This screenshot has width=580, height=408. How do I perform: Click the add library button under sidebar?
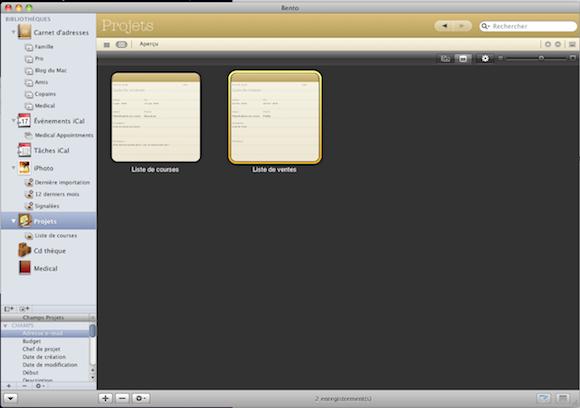click(9, 308)
